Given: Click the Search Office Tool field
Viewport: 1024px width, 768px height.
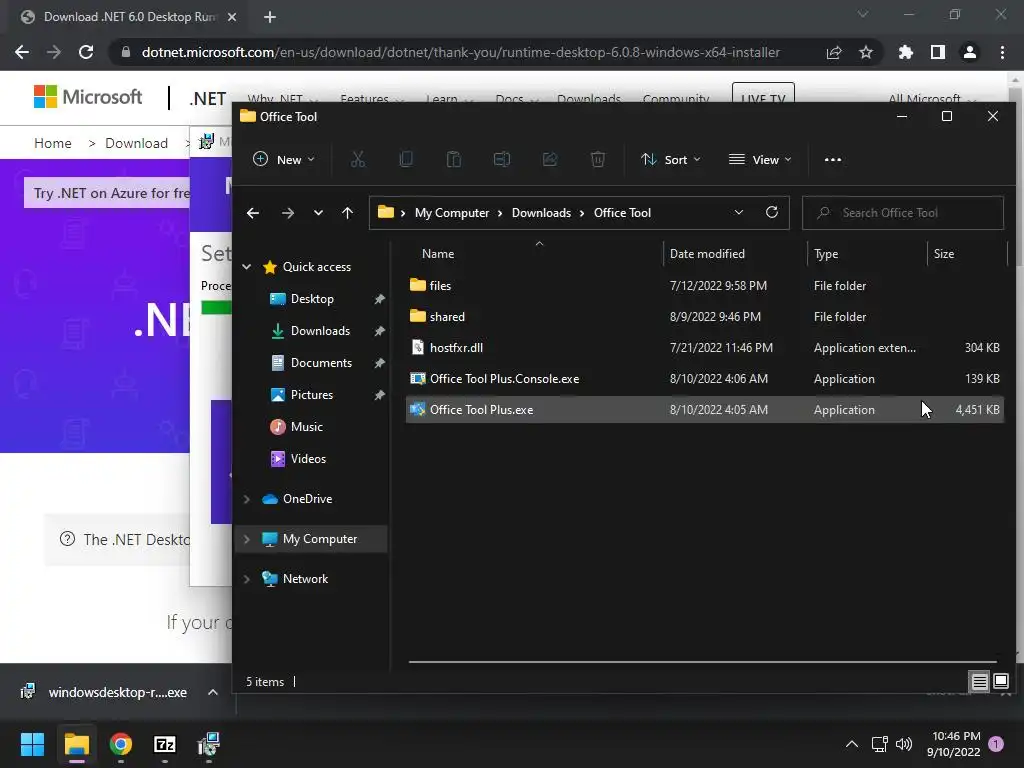Looking at the screenshot, I should tap(903, 213).
